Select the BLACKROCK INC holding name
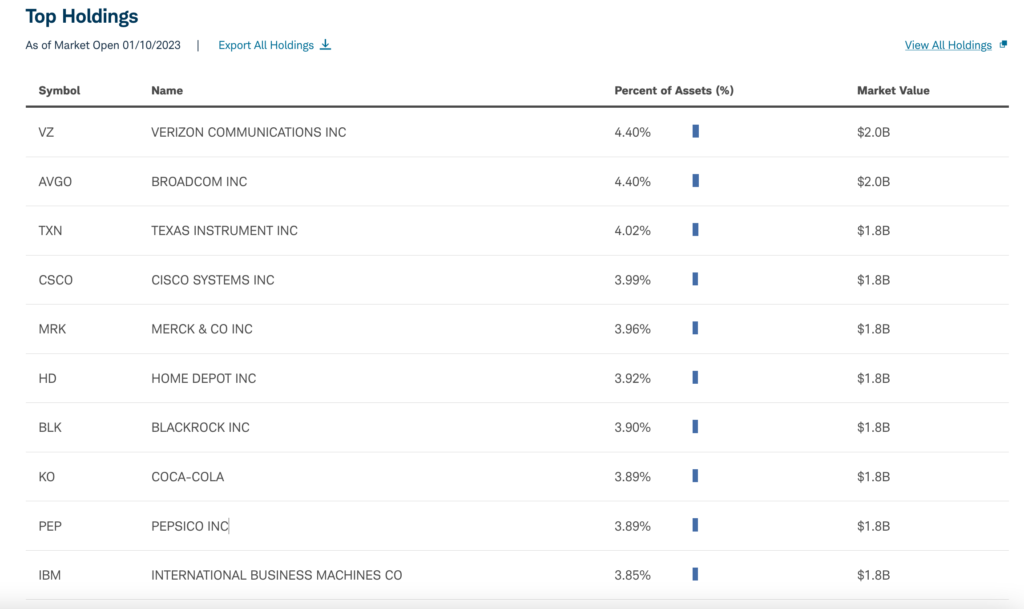This screenshot has width=1024, height=609. tap(200, 427)
